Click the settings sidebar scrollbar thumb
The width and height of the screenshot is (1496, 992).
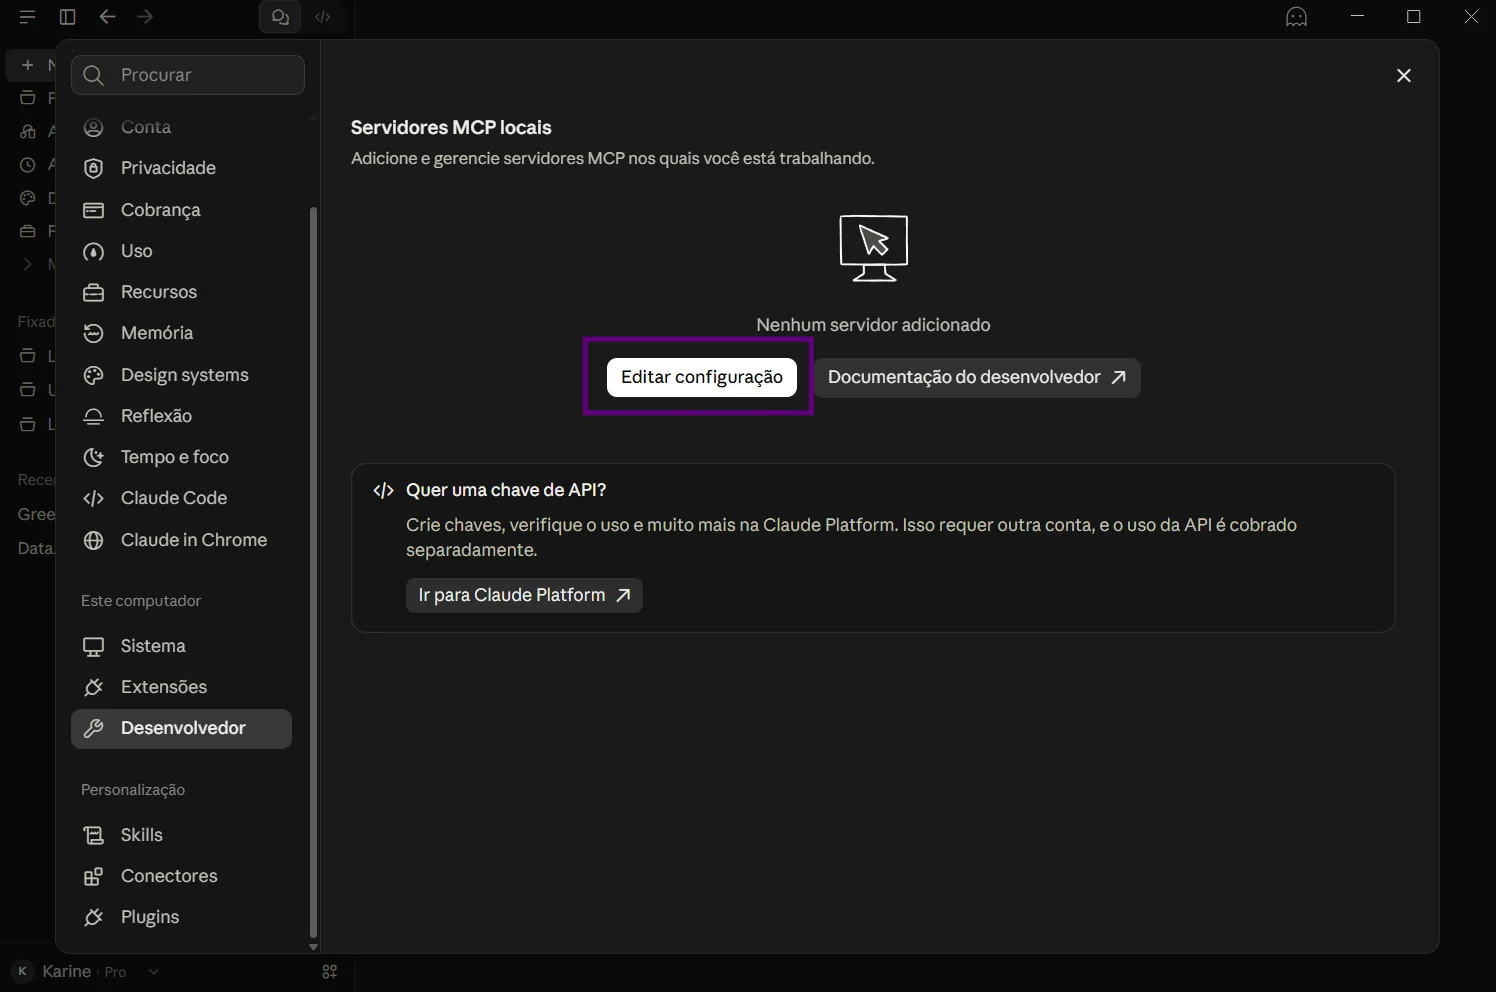pyautogui.click(x=313, y=572)
